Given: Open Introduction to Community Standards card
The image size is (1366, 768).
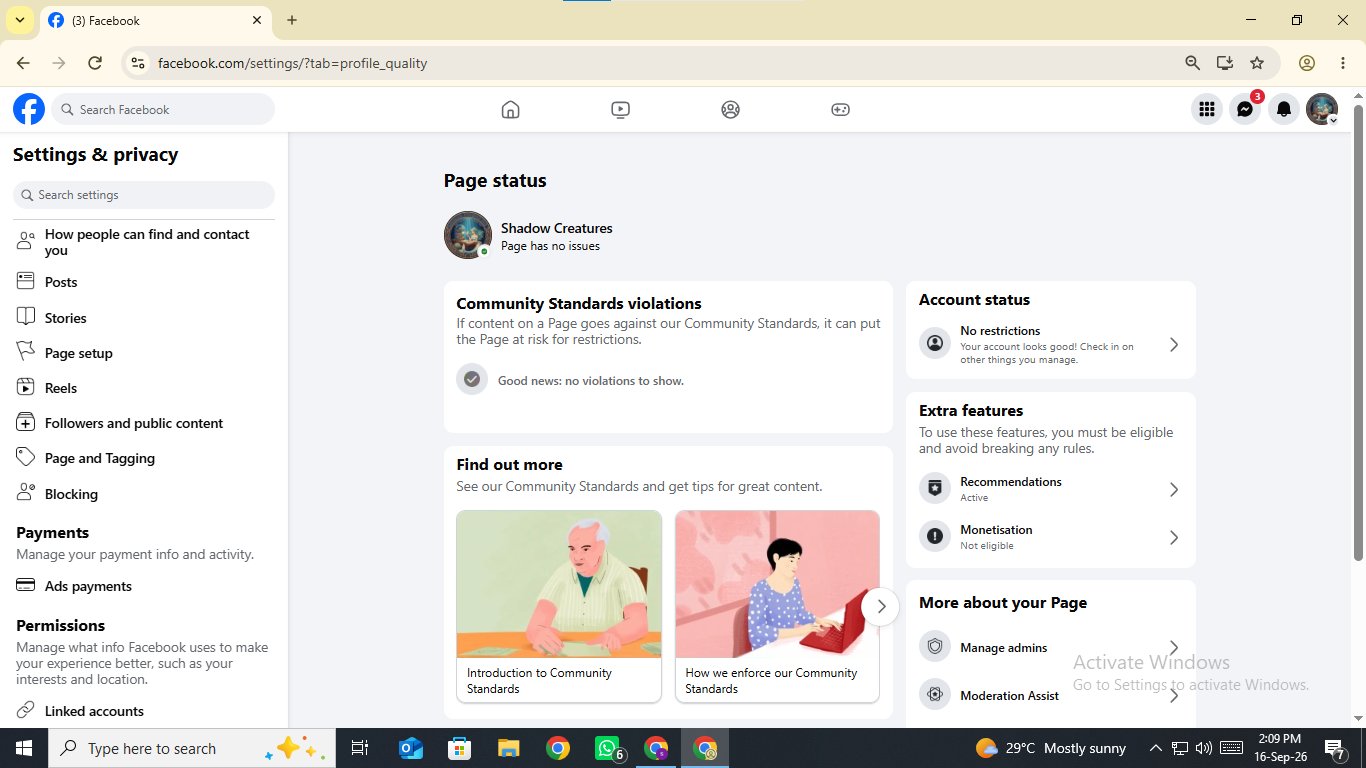Looking at the screenshot, I should tap(559, 607).
